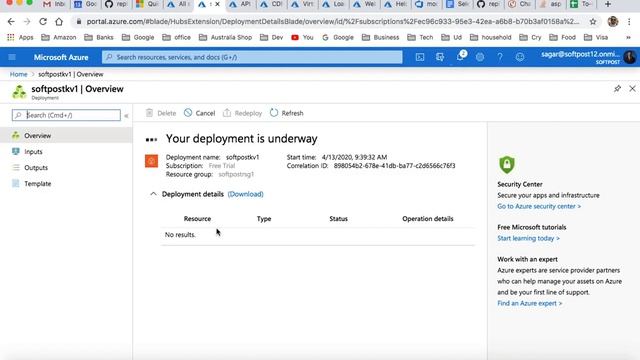Switch to the 'All r' Azure tab
640x360 pixels.
pyautogui.click(x=179, y=4)
